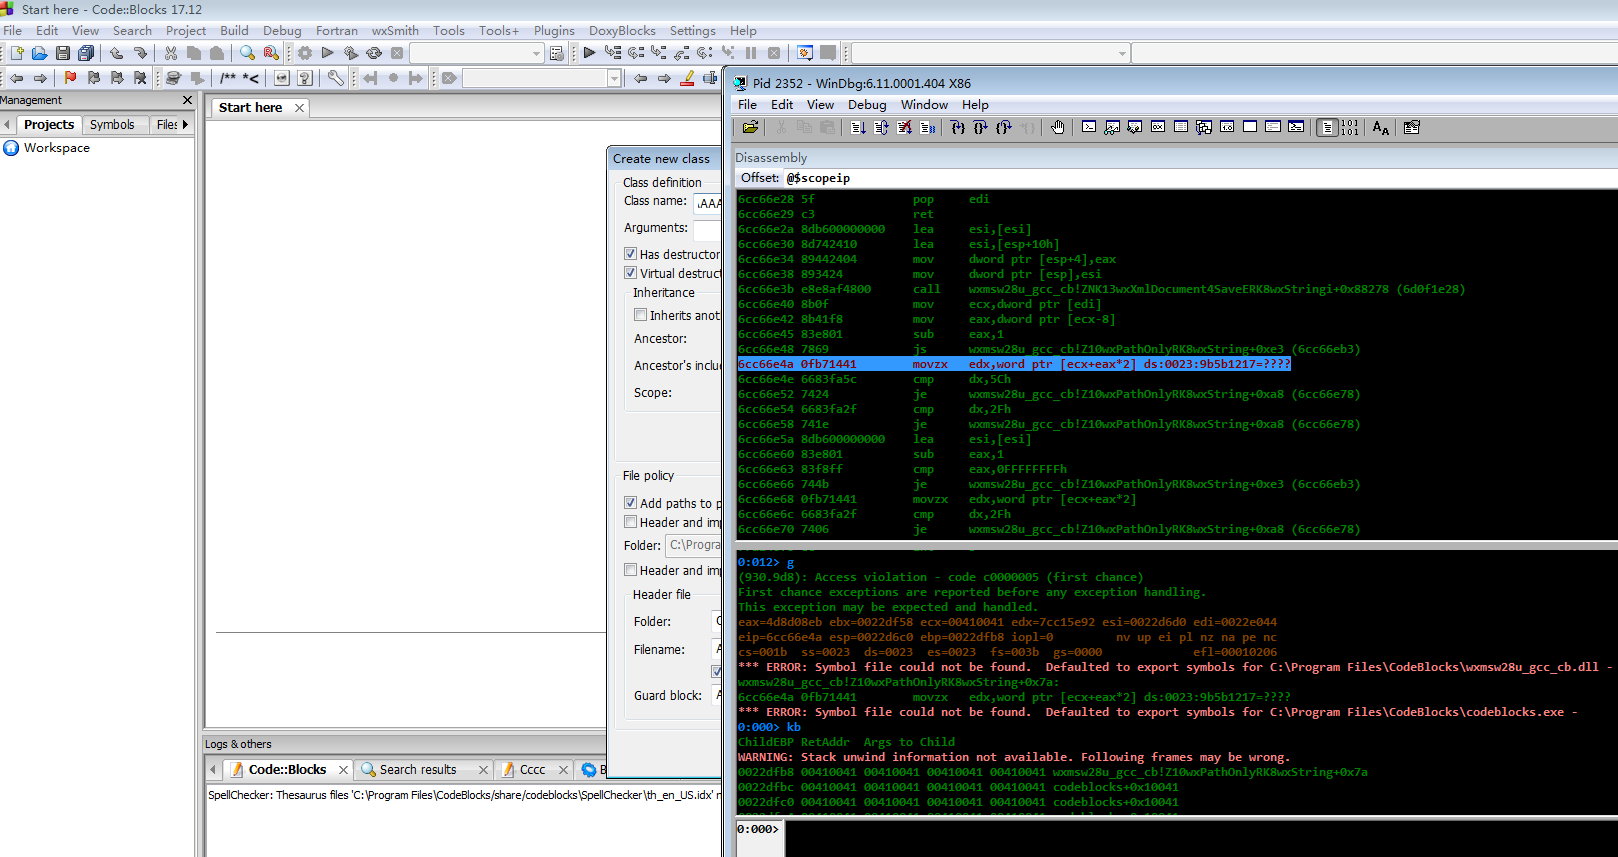Step Over braces icon in WinDbg
The image size is (1618, 857).
point(980,127)
